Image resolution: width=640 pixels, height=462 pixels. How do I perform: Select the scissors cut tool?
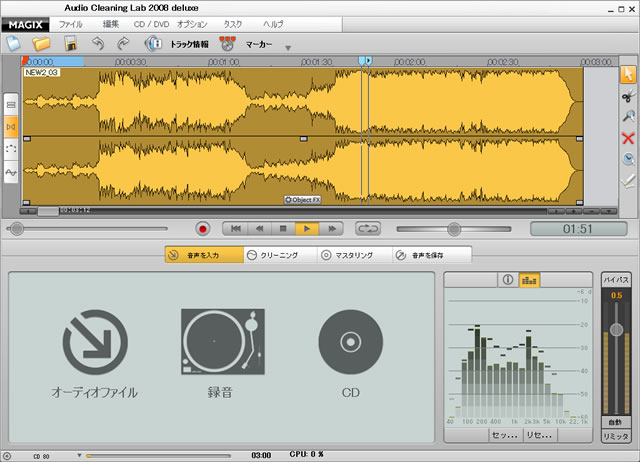[x=627, y=95]
